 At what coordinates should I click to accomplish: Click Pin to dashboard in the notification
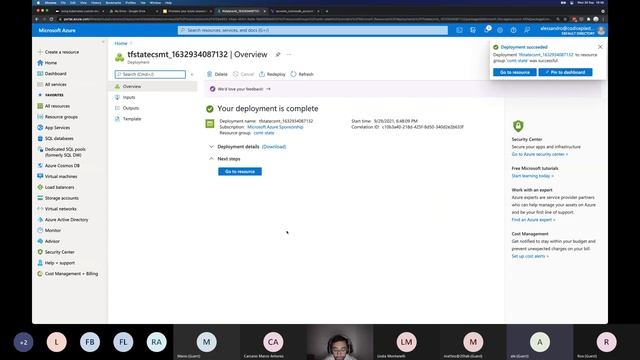point(565,72)
